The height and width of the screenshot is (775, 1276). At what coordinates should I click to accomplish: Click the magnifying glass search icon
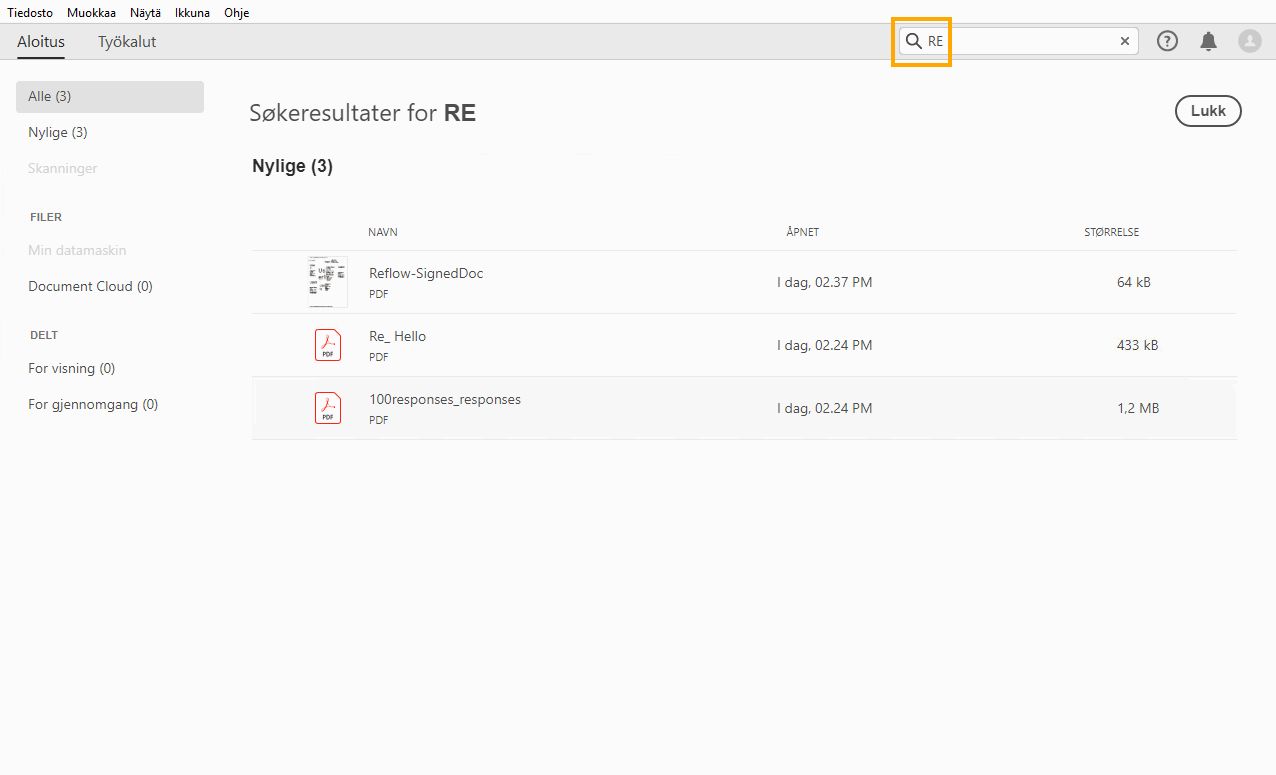(913, 41)
